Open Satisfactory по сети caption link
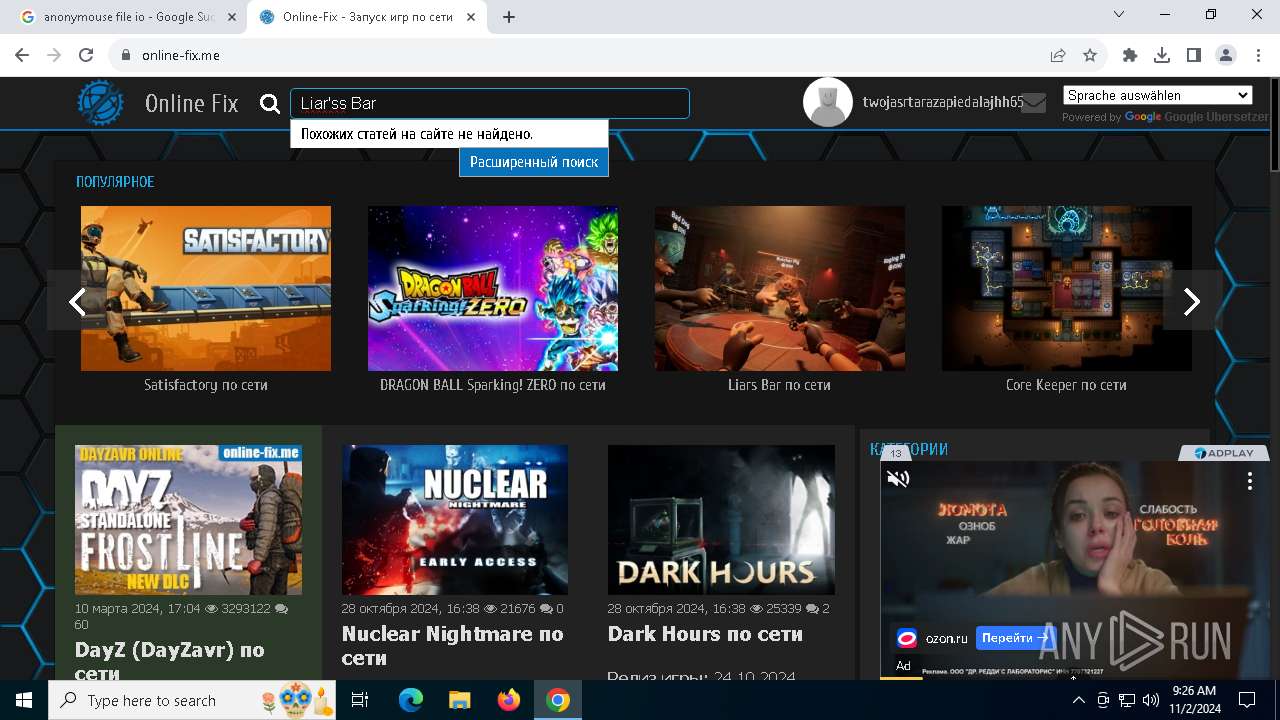This screenshot has width=1280, height=720. click(206, 385)
